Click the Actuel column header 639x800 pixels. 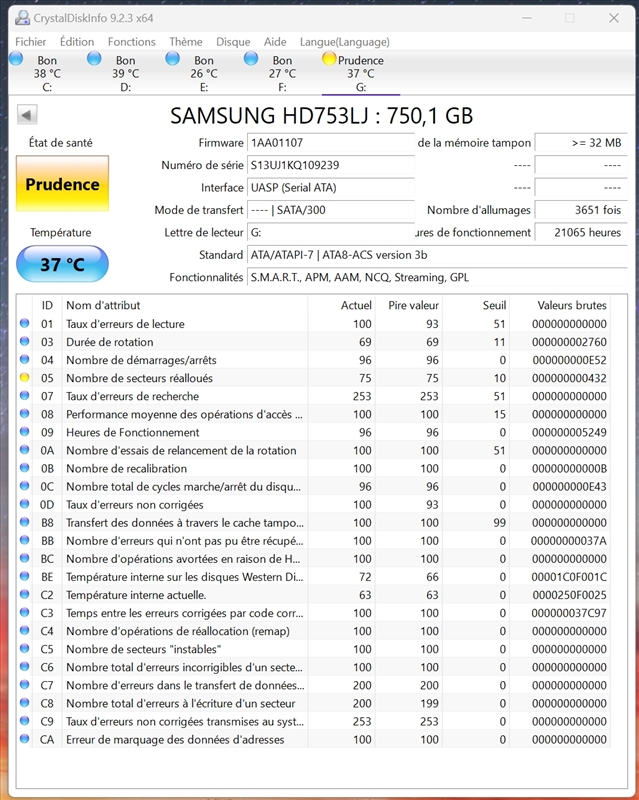pyautogui.click(x=341, y=305)
